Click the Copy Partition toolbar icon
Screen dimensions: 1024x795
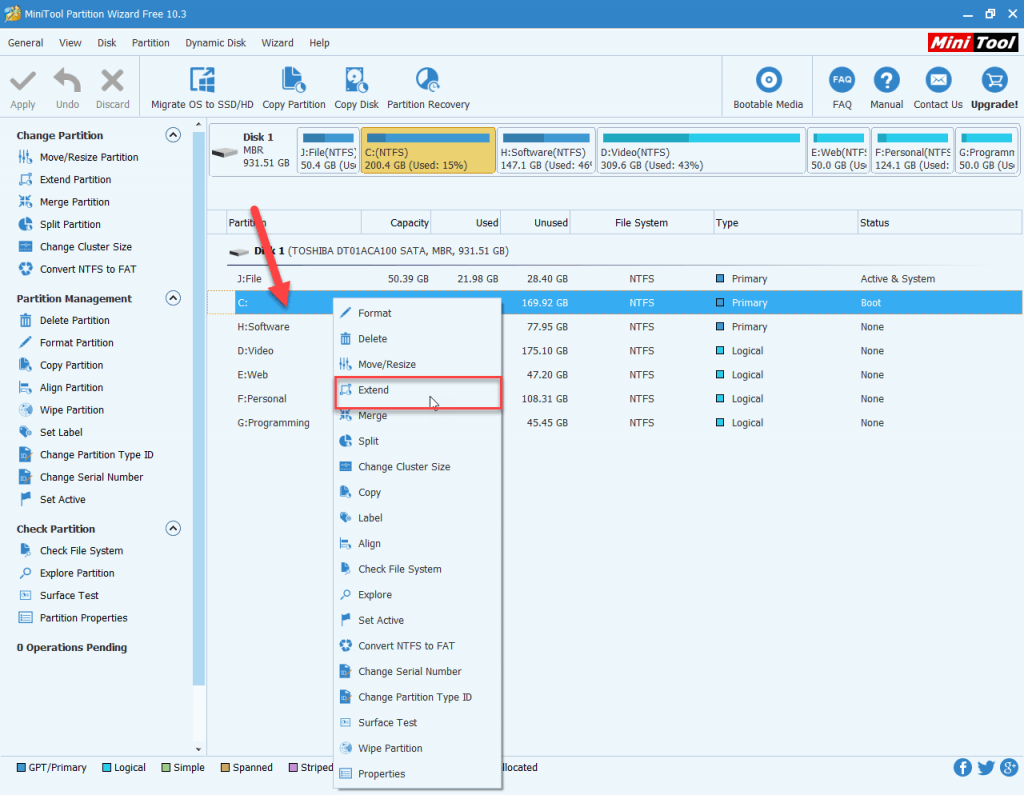[294, 81]
